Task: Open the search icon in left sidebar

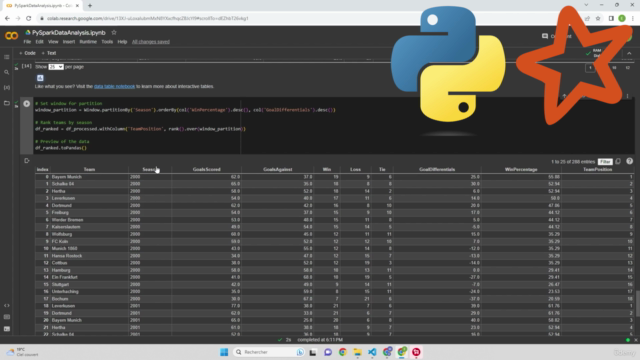Action: point(7,72)
